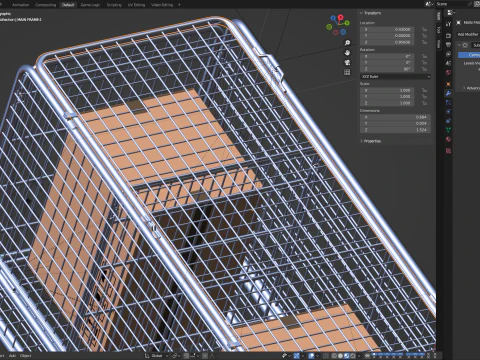Click the Dimensions Z value field

point(395,130)
